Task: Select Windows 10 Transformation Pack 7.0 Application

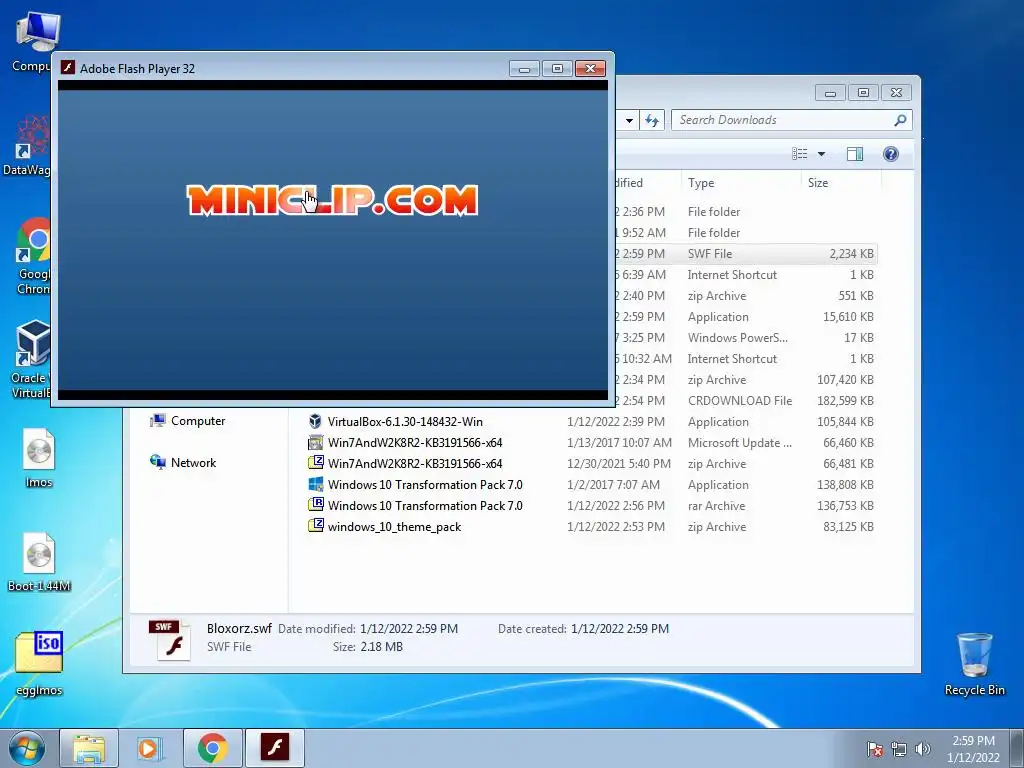Action: pyautogui.click(x=591, y=485)
